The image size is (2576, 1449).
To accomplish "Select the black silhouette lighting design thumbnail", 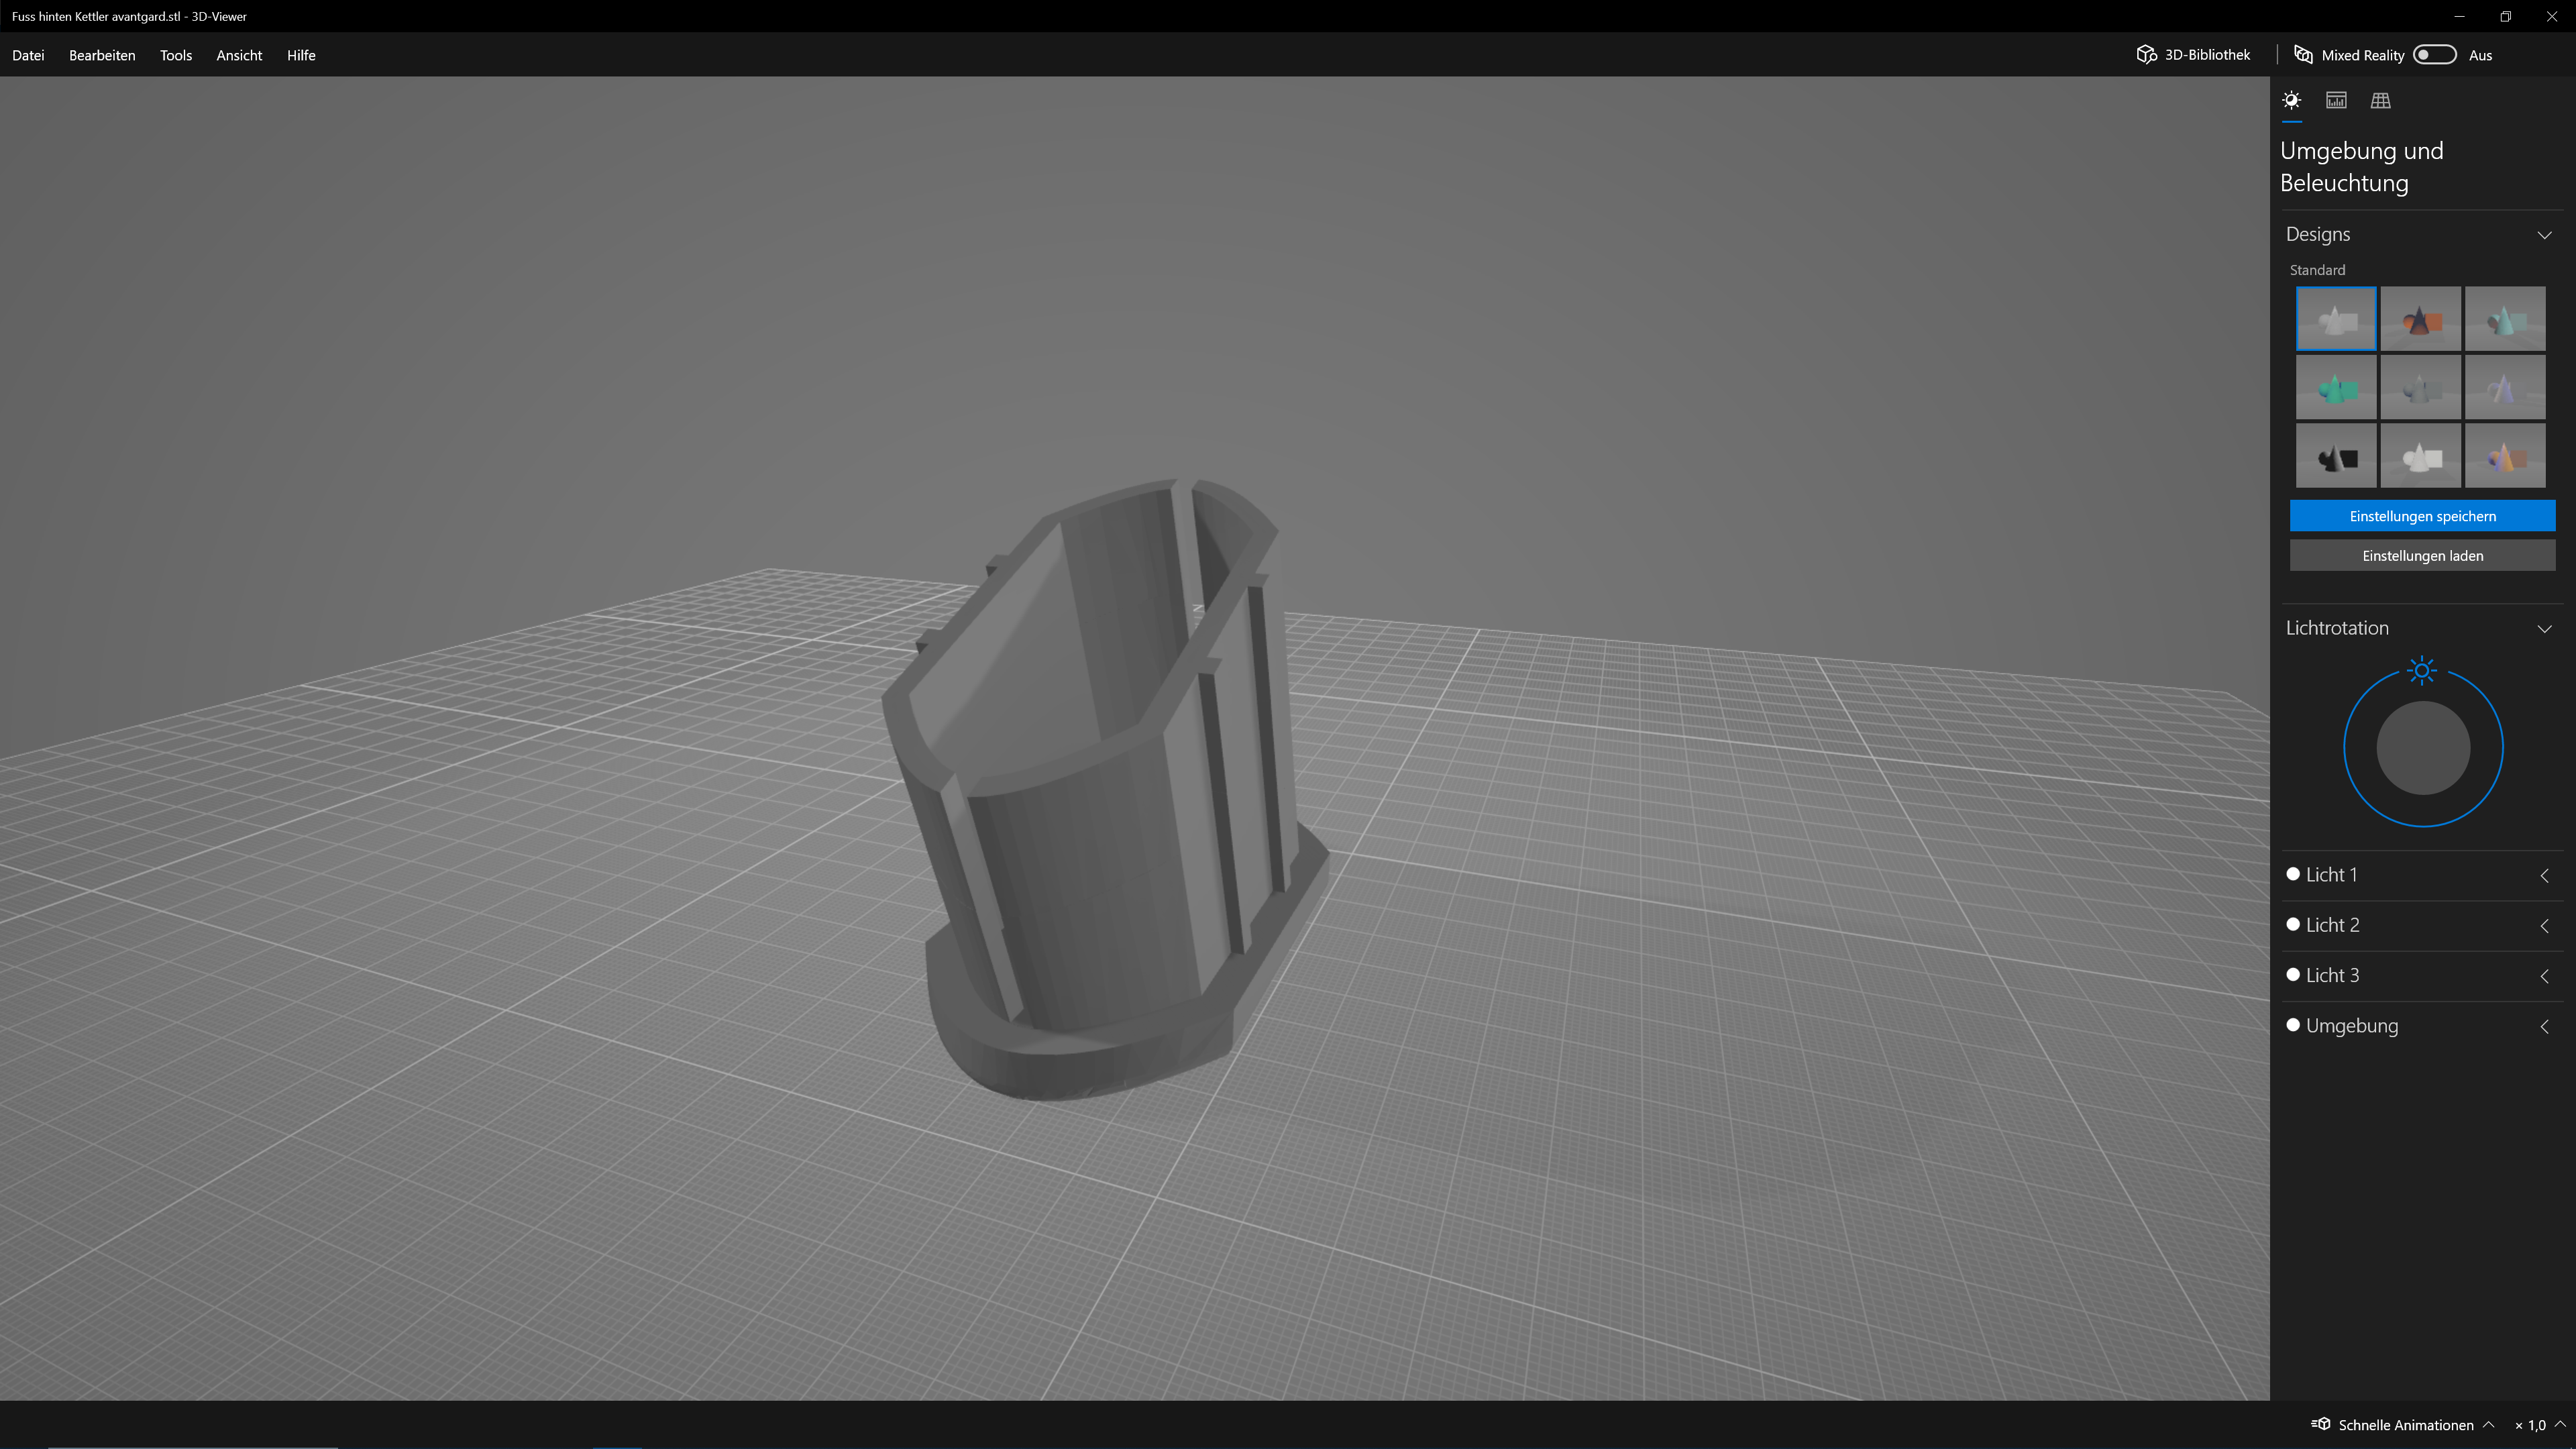I will [2336, 456].
